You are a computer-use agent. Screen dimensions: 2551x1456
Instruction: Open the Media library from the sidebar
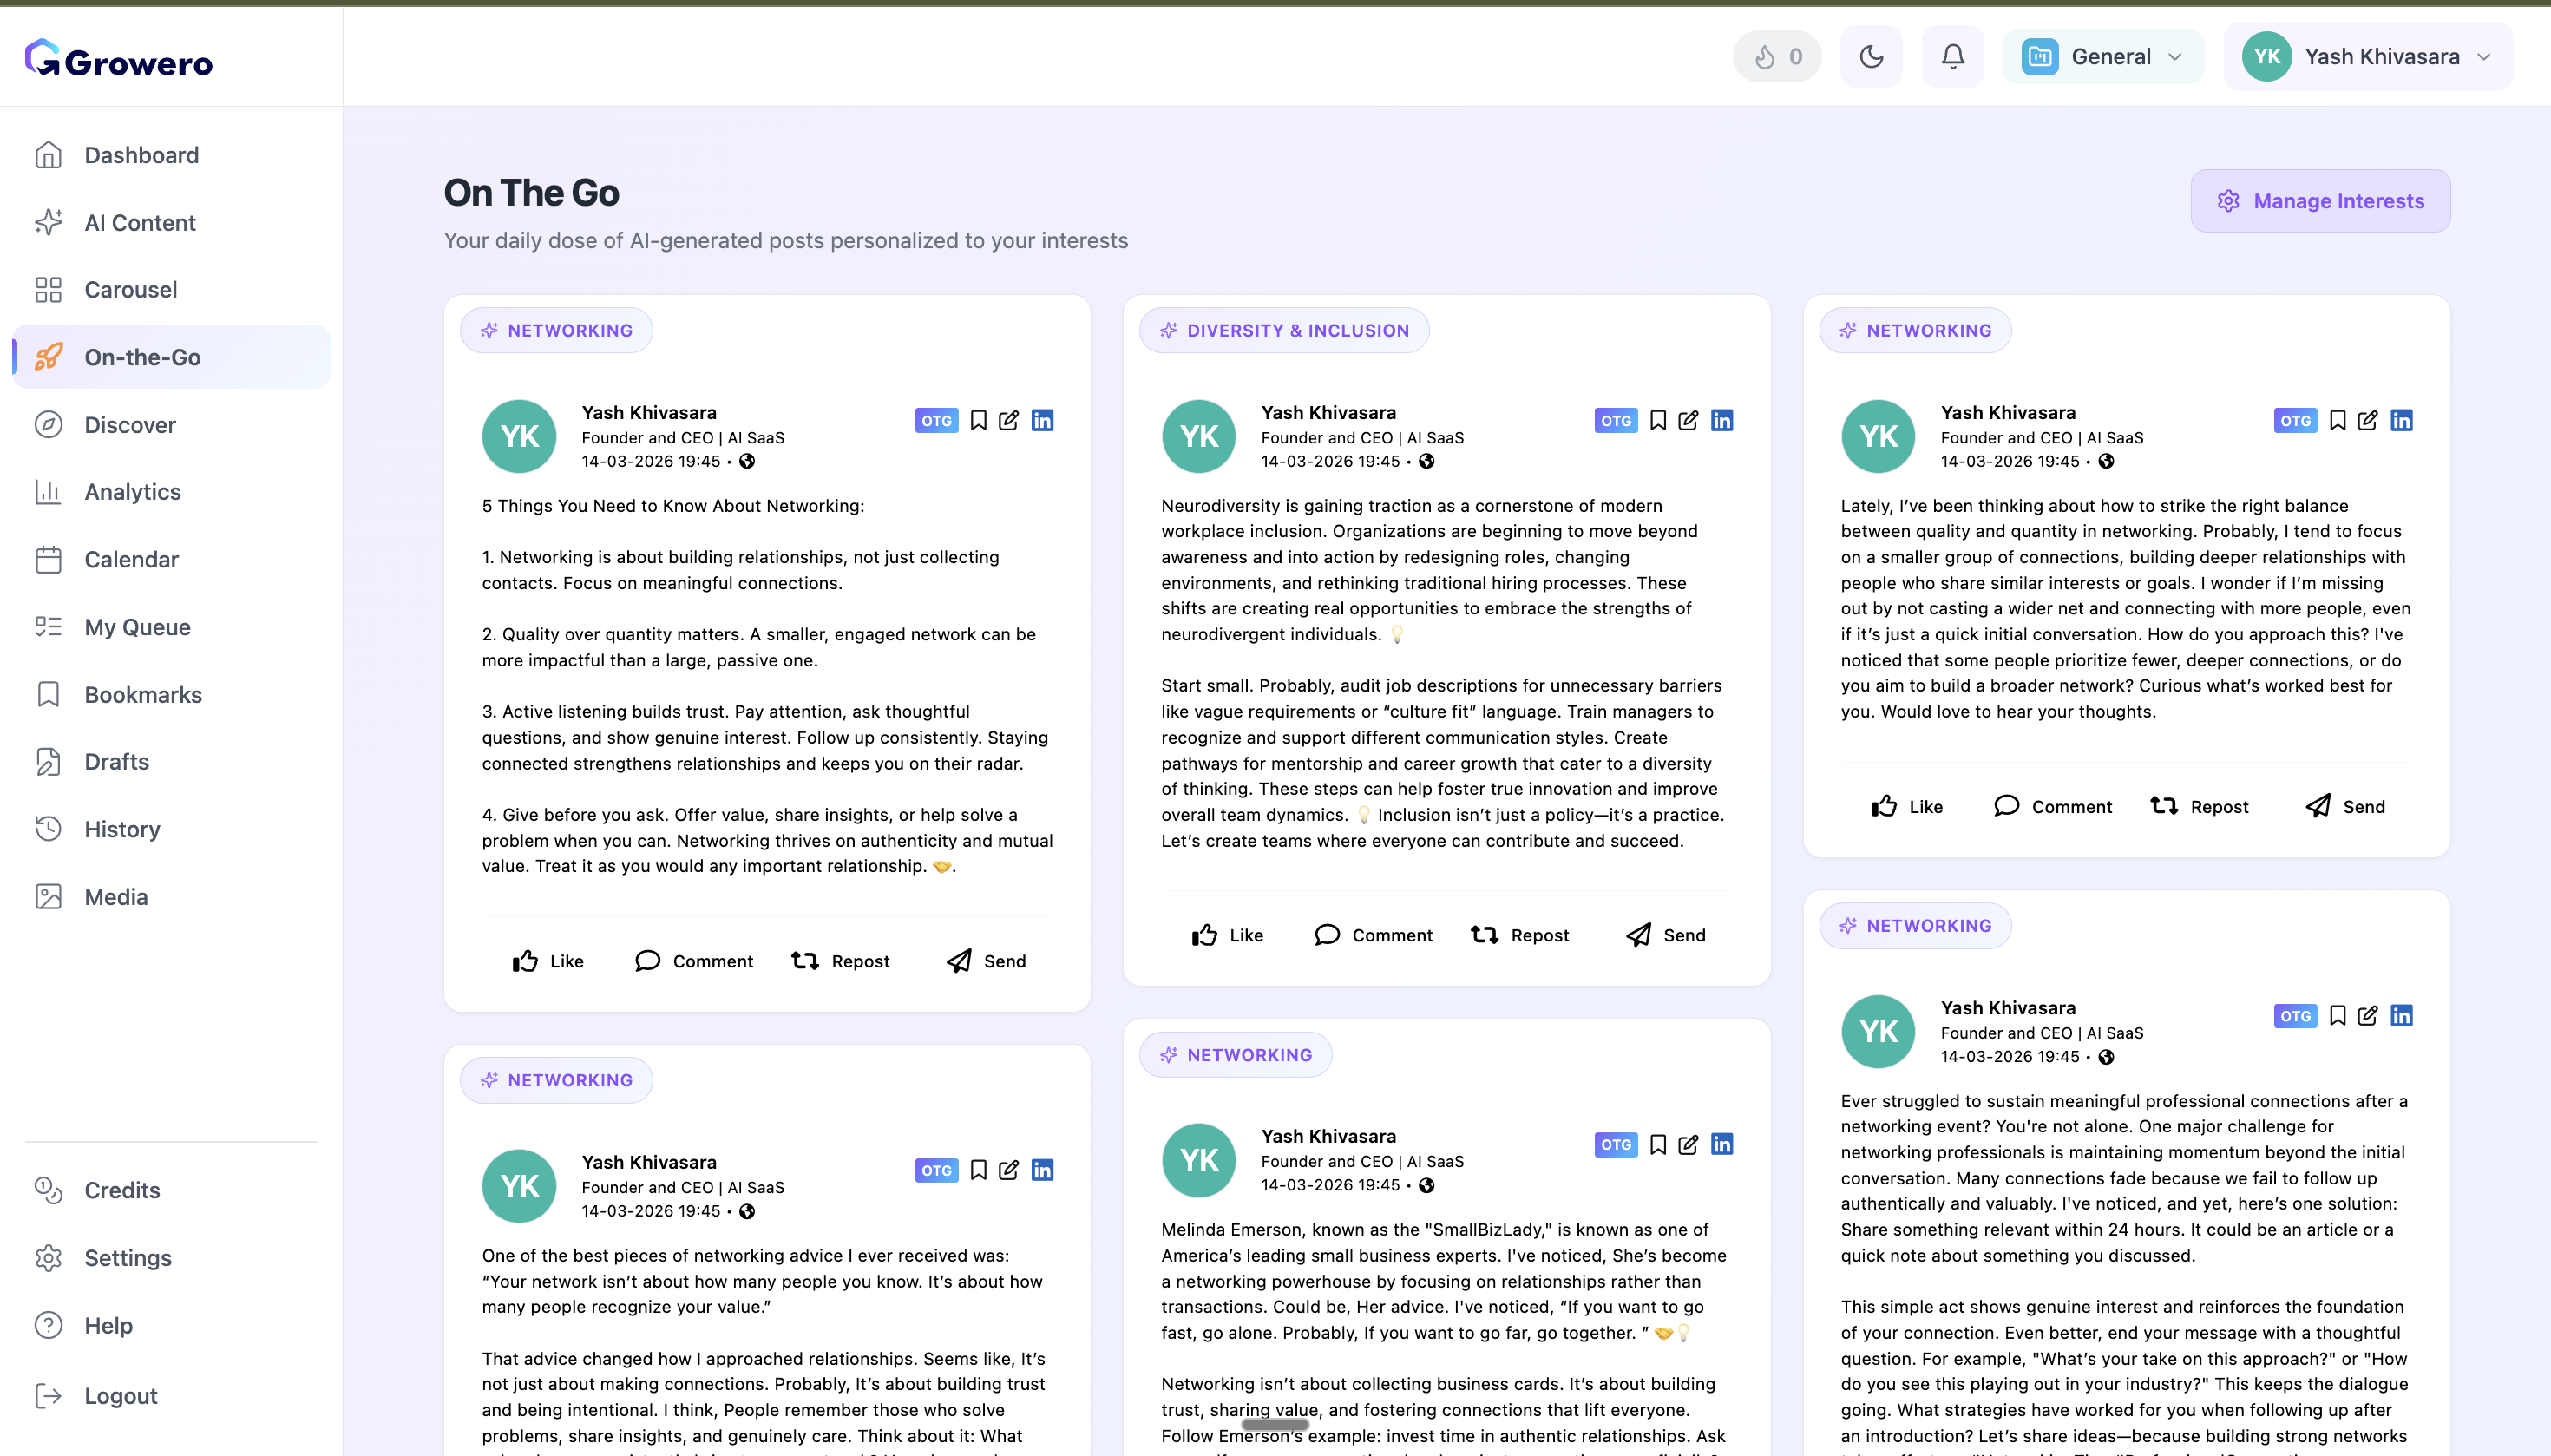point(116,897)
